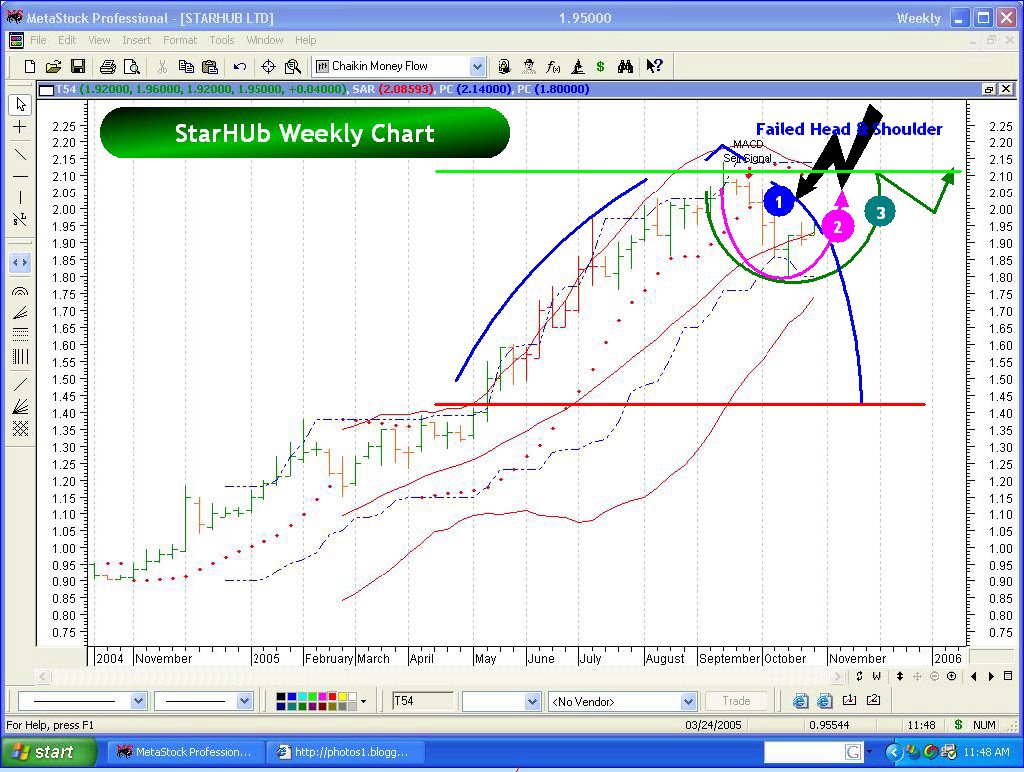Paste from clipboard using paste icon
This screenshot has height=772, width=1024.
click(x=210, y=66)
